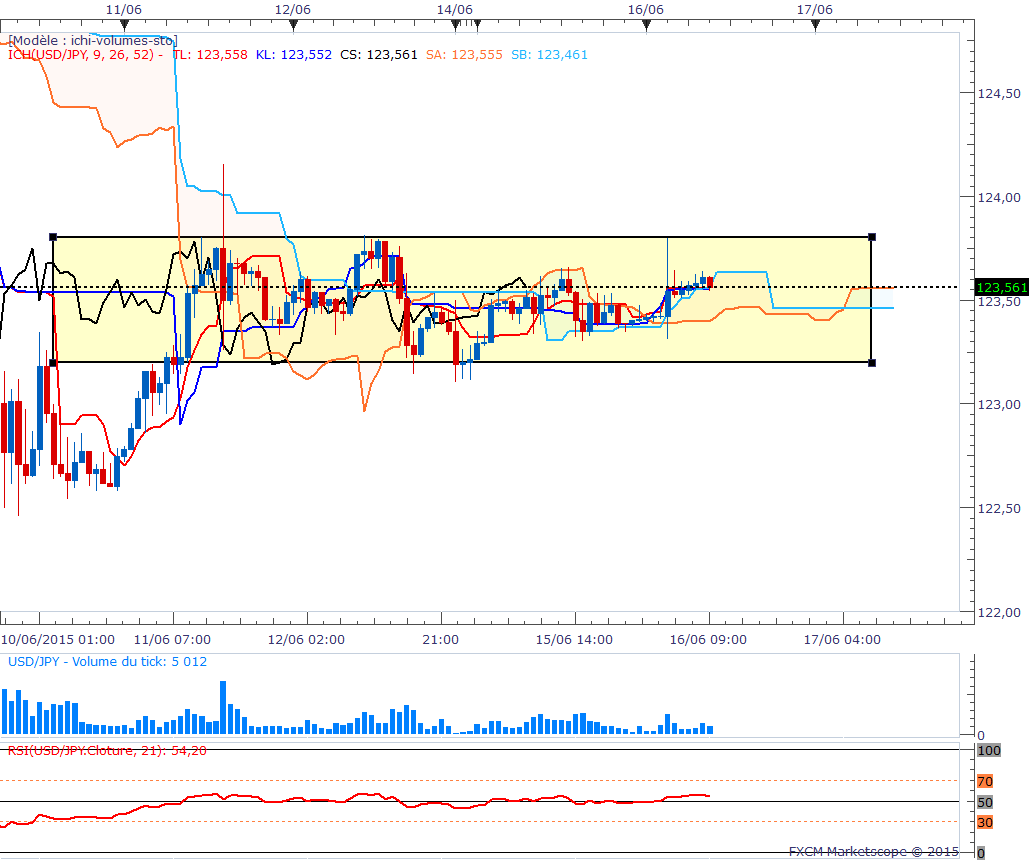Click the 16/06 day marker triangle
The width and height of the screenshot is (1032, 860).
point(646,25)
